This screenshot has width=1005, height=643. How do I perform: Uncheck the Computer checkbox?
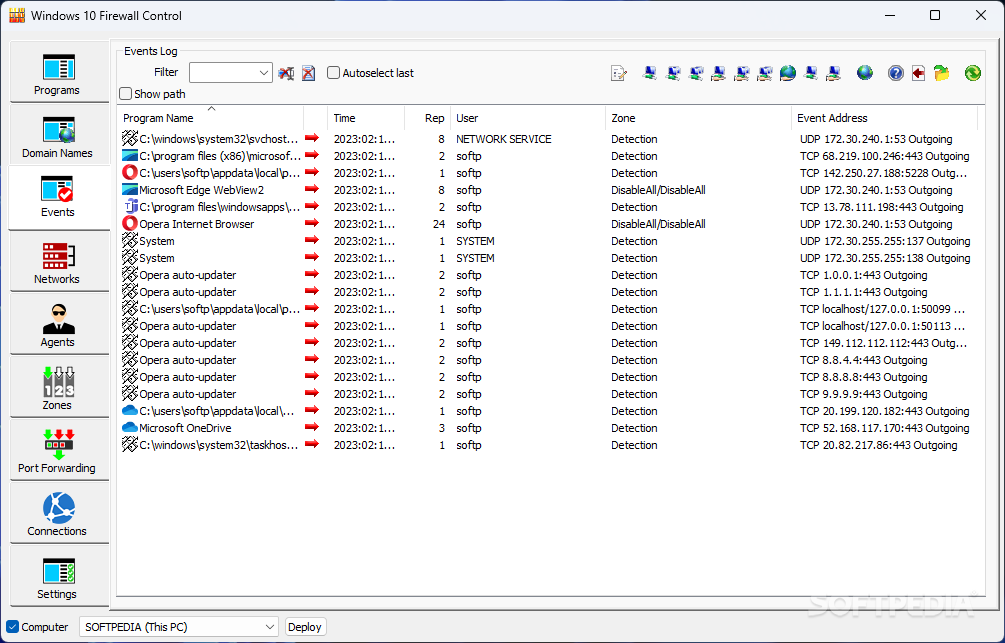click(x=13, y=626)
